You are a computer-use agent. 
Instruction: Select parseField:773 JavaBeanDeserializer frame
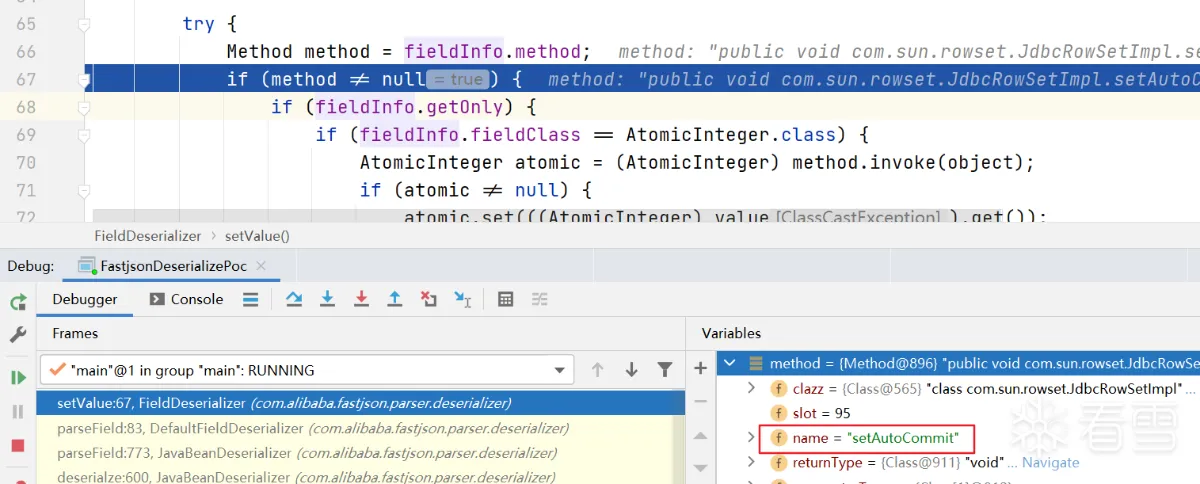point(361,453)
